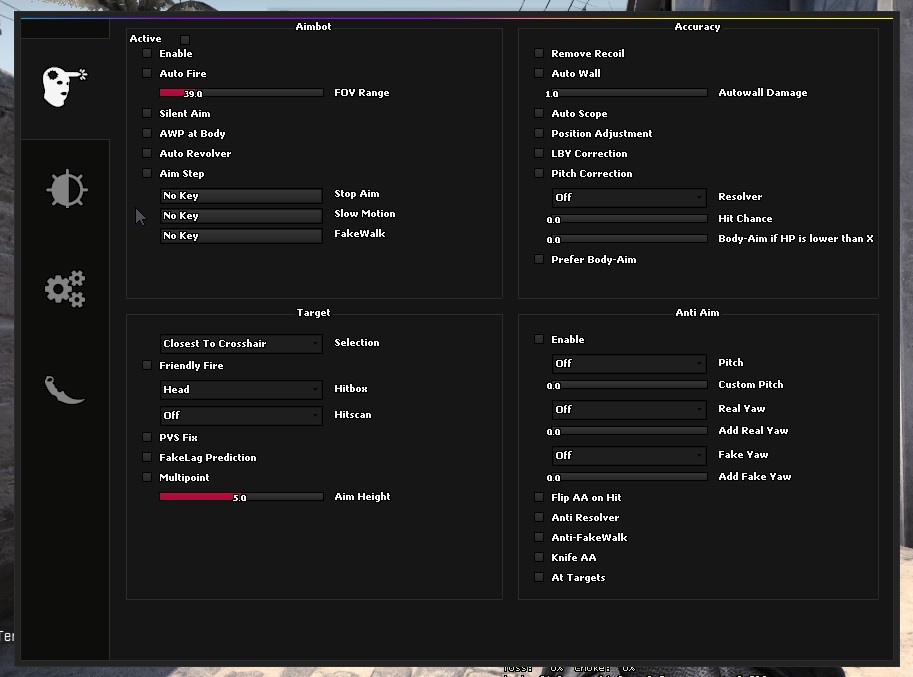
Task: Turn on the Enable checkbox under Anti Aim
Action: [x=540, y=340]
